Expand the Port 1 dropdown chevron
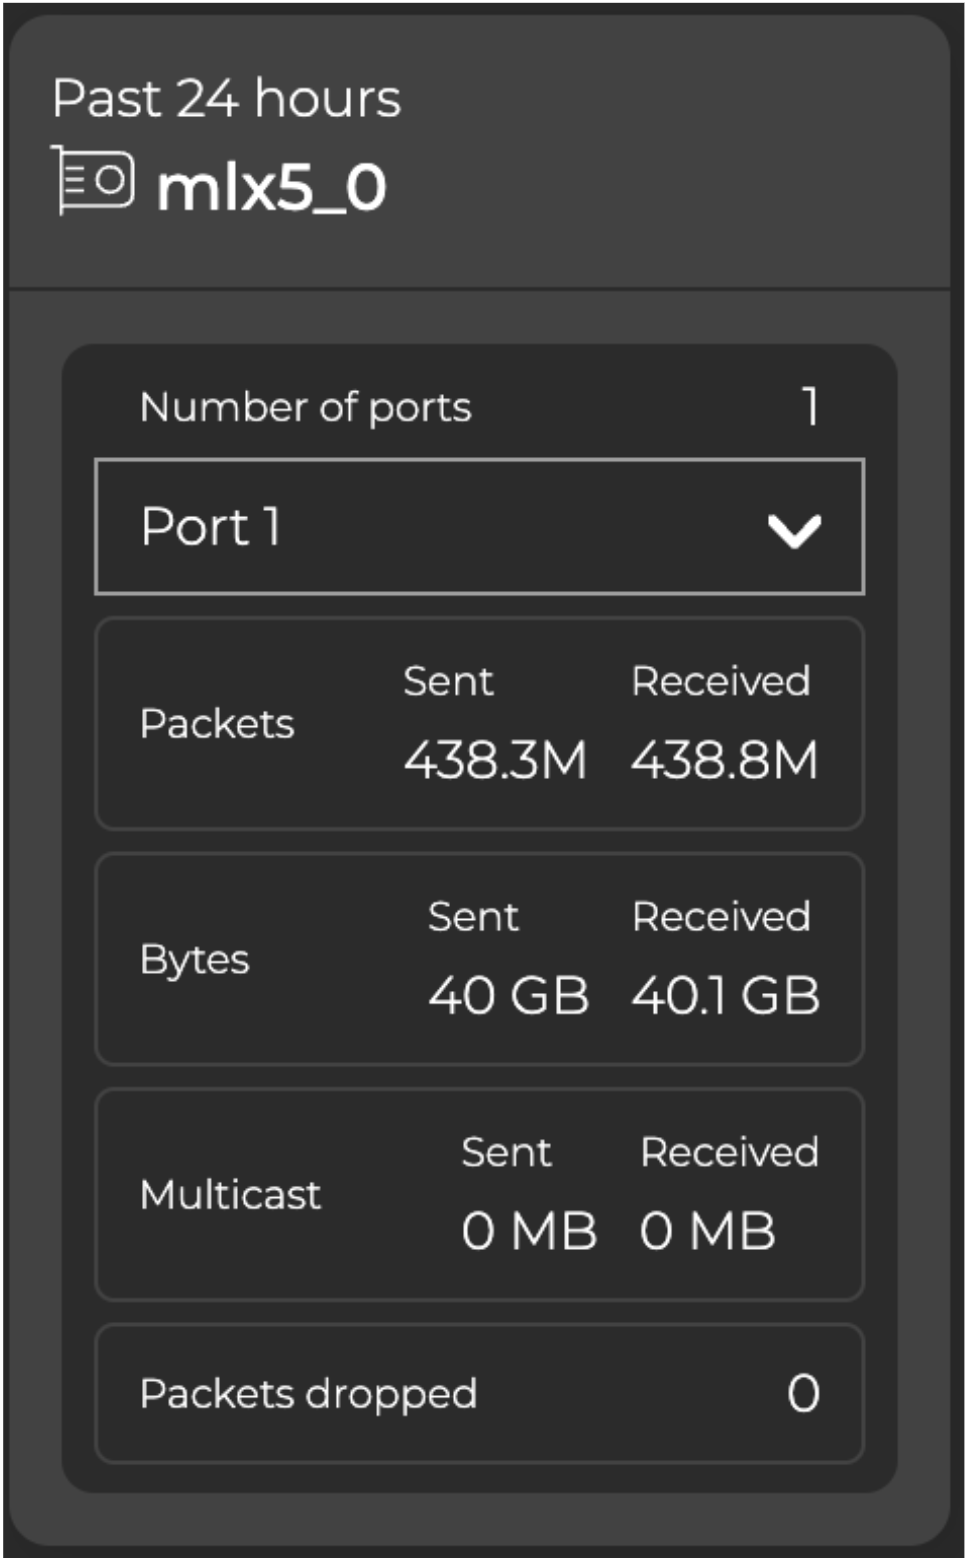The width and height of the screenshot is (970, 1560). point(794,530)
